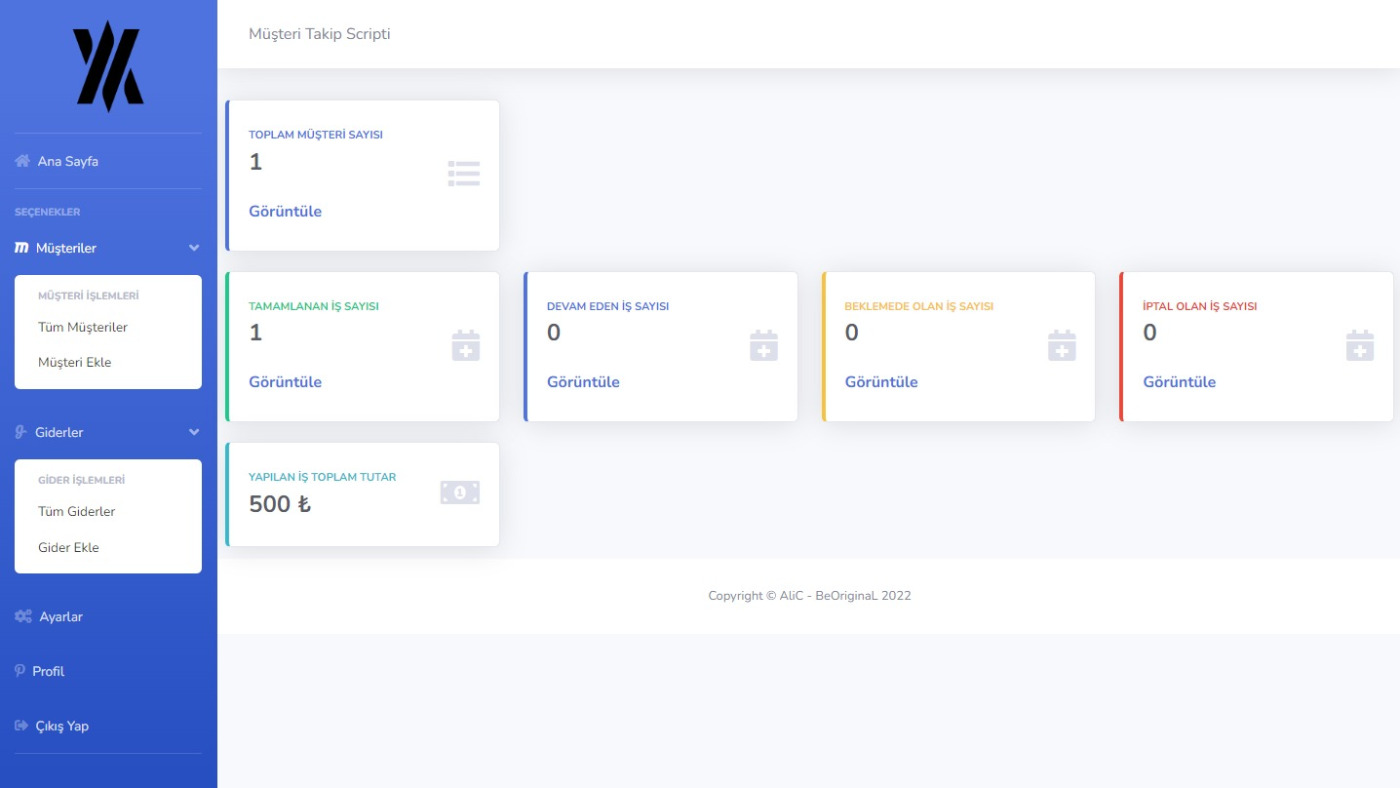Click the gears icon next to Ayarlar
Image resolution: width=1400 pixels, height=788 pixels.
coord(23,617)
